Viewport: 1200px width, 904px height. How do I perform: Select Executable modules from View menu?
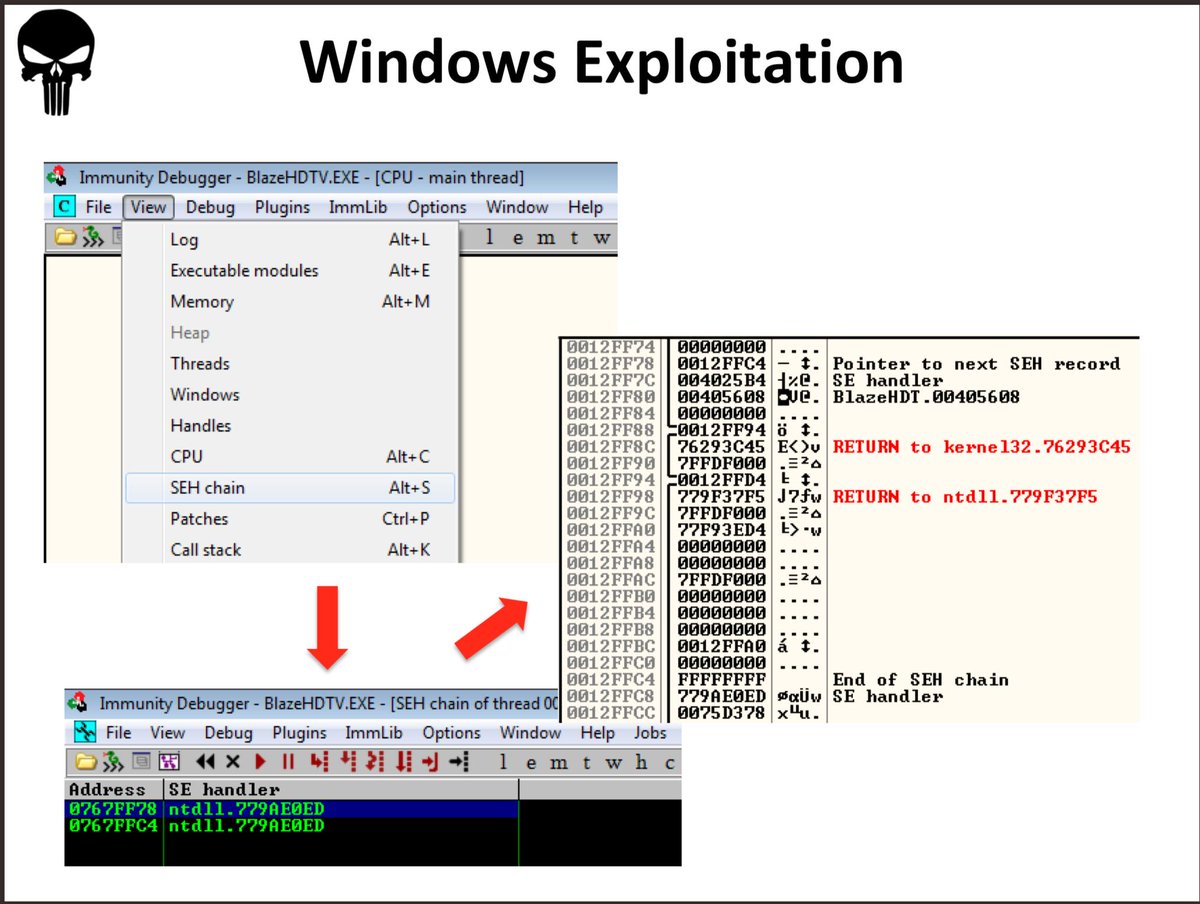290,270
